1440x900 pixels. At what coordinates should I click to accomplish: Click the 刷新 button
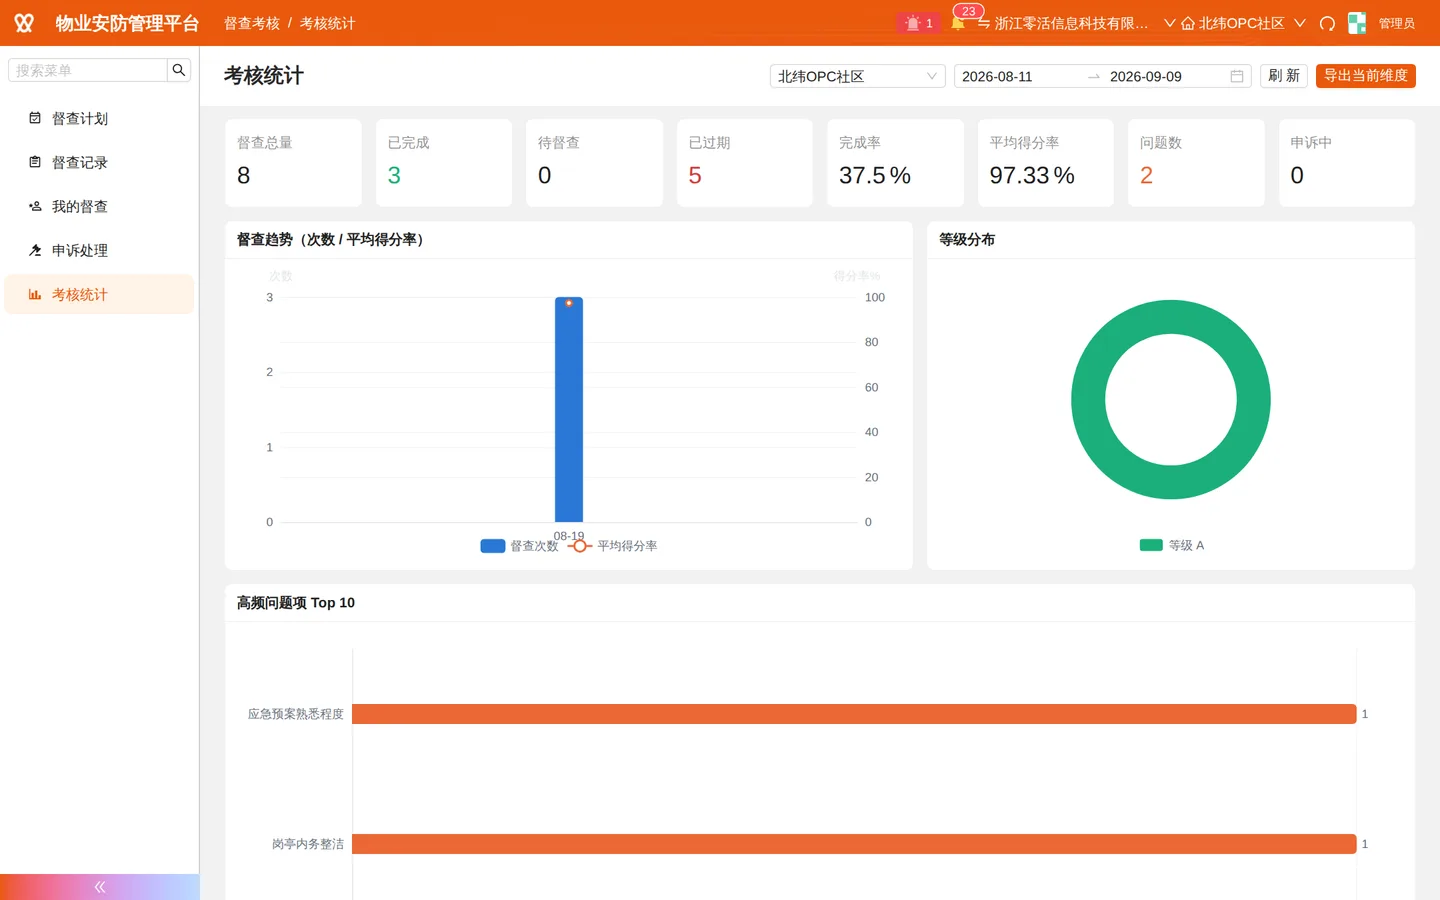1284,76
